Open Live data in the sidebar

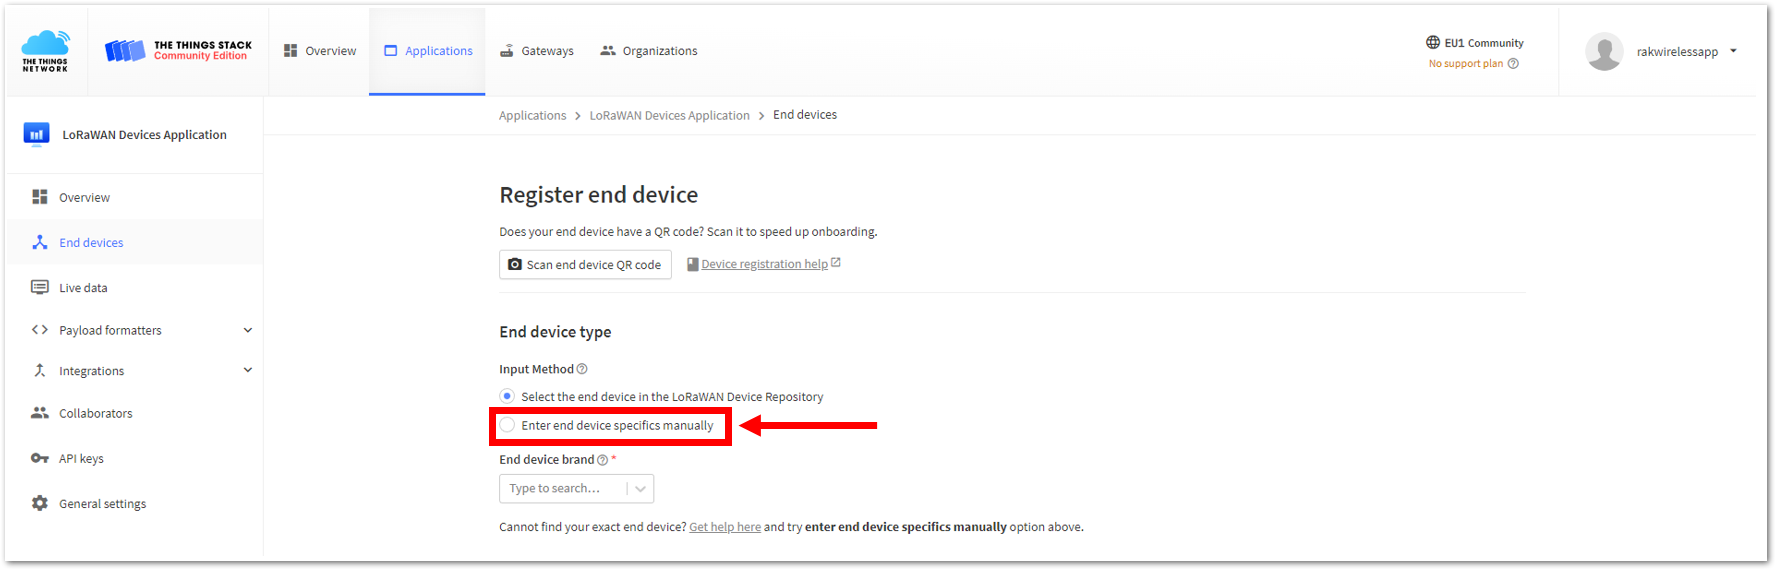(135, 287)
